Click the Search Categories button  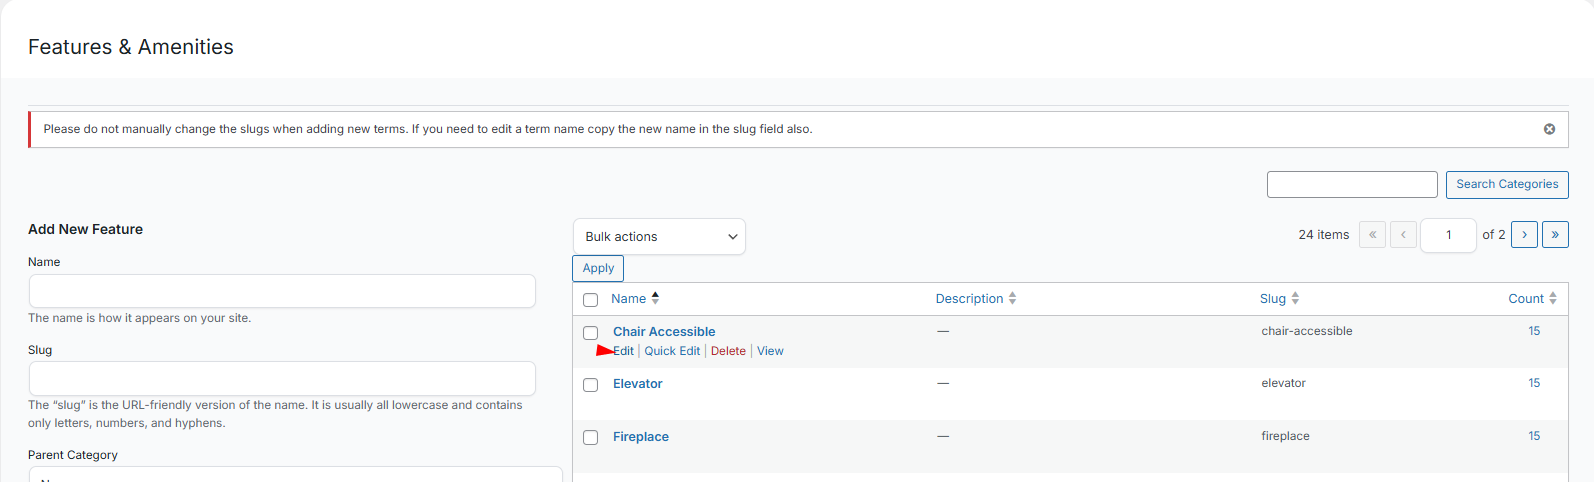pos(1506,185)
